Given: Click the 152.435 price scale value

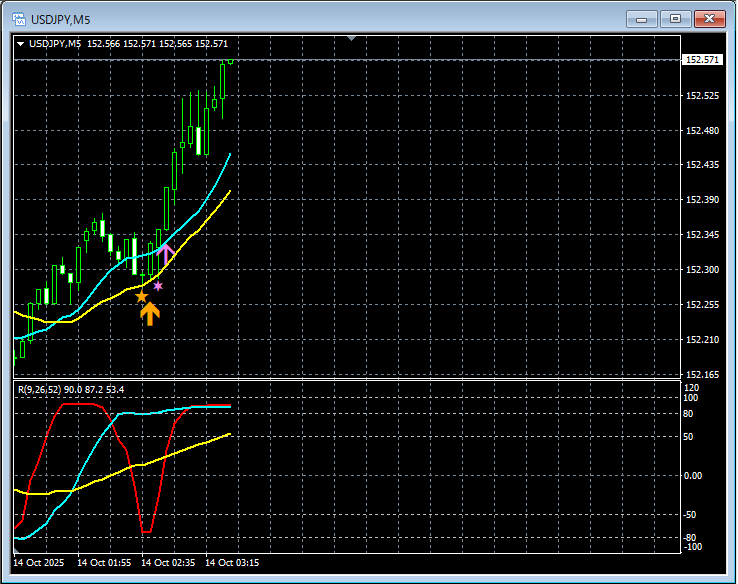Looking at the screenshot, I should [703, 165].
